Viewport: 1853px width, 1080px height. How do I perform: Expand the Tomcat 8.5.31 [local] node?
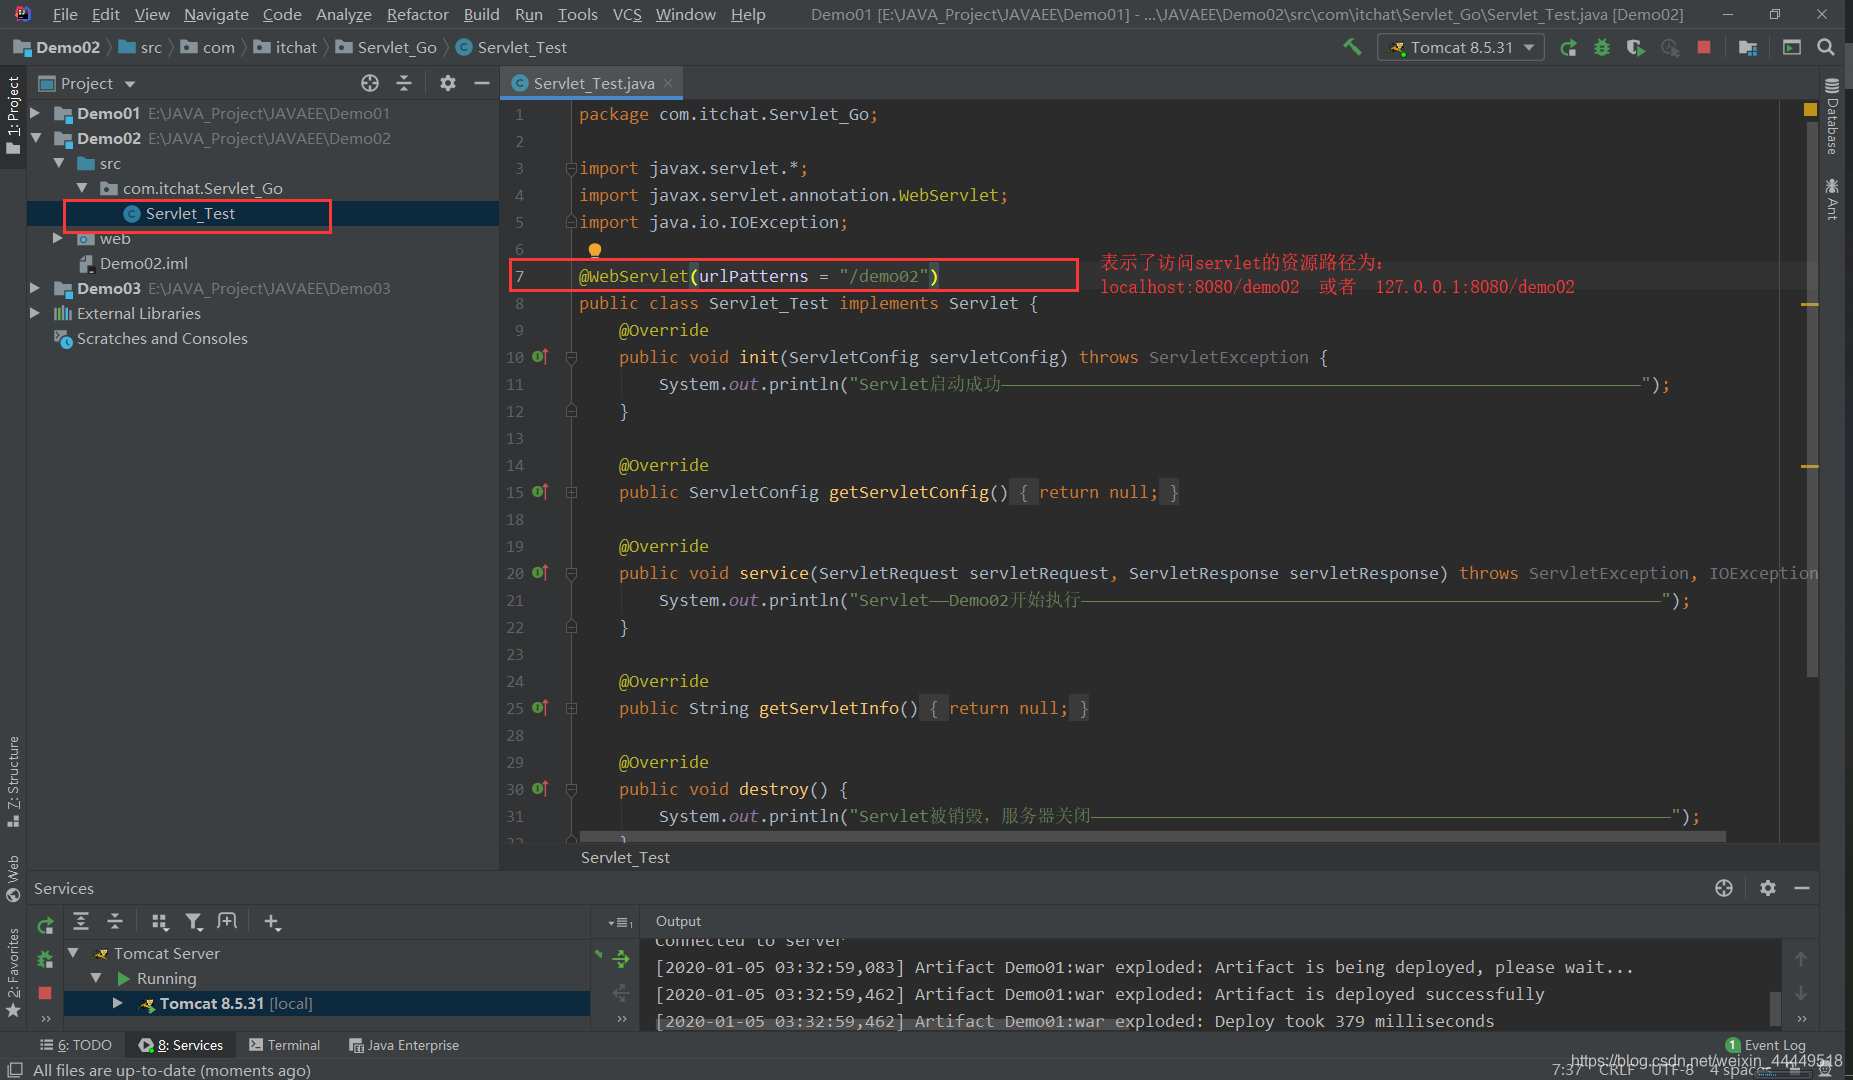[118, 1003]
